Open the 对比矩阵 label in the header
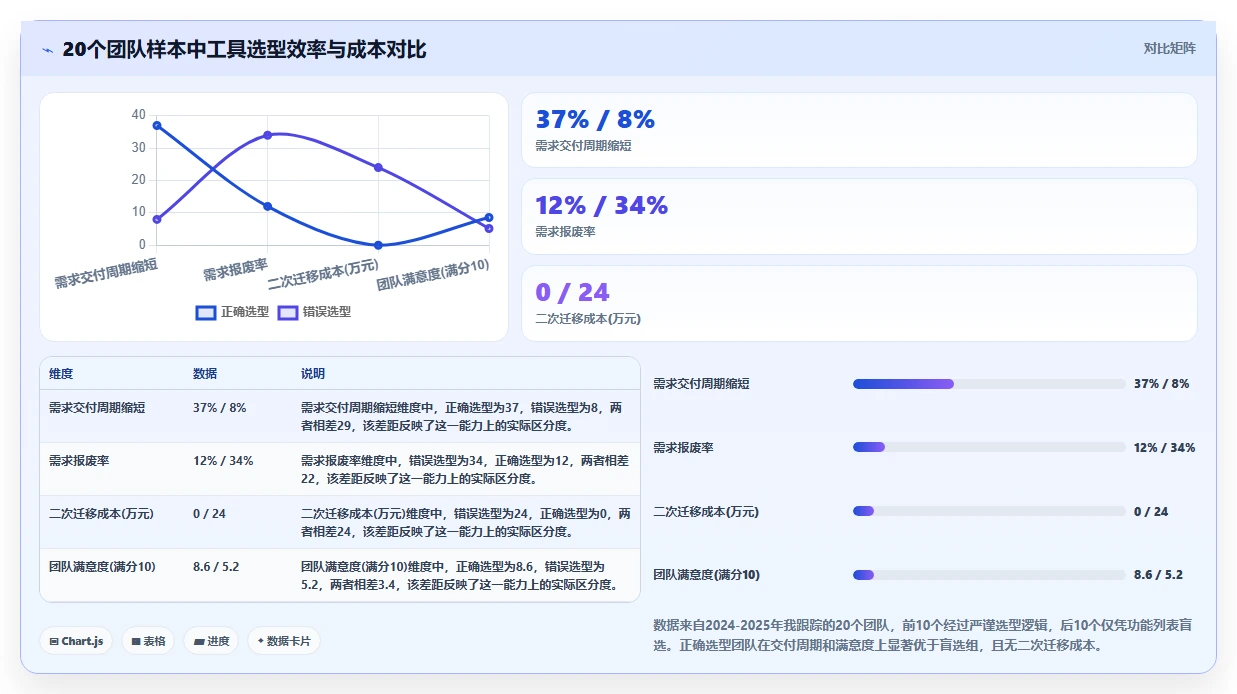Viewport: 1237px width, 694px height. [x=1169, y=48]
